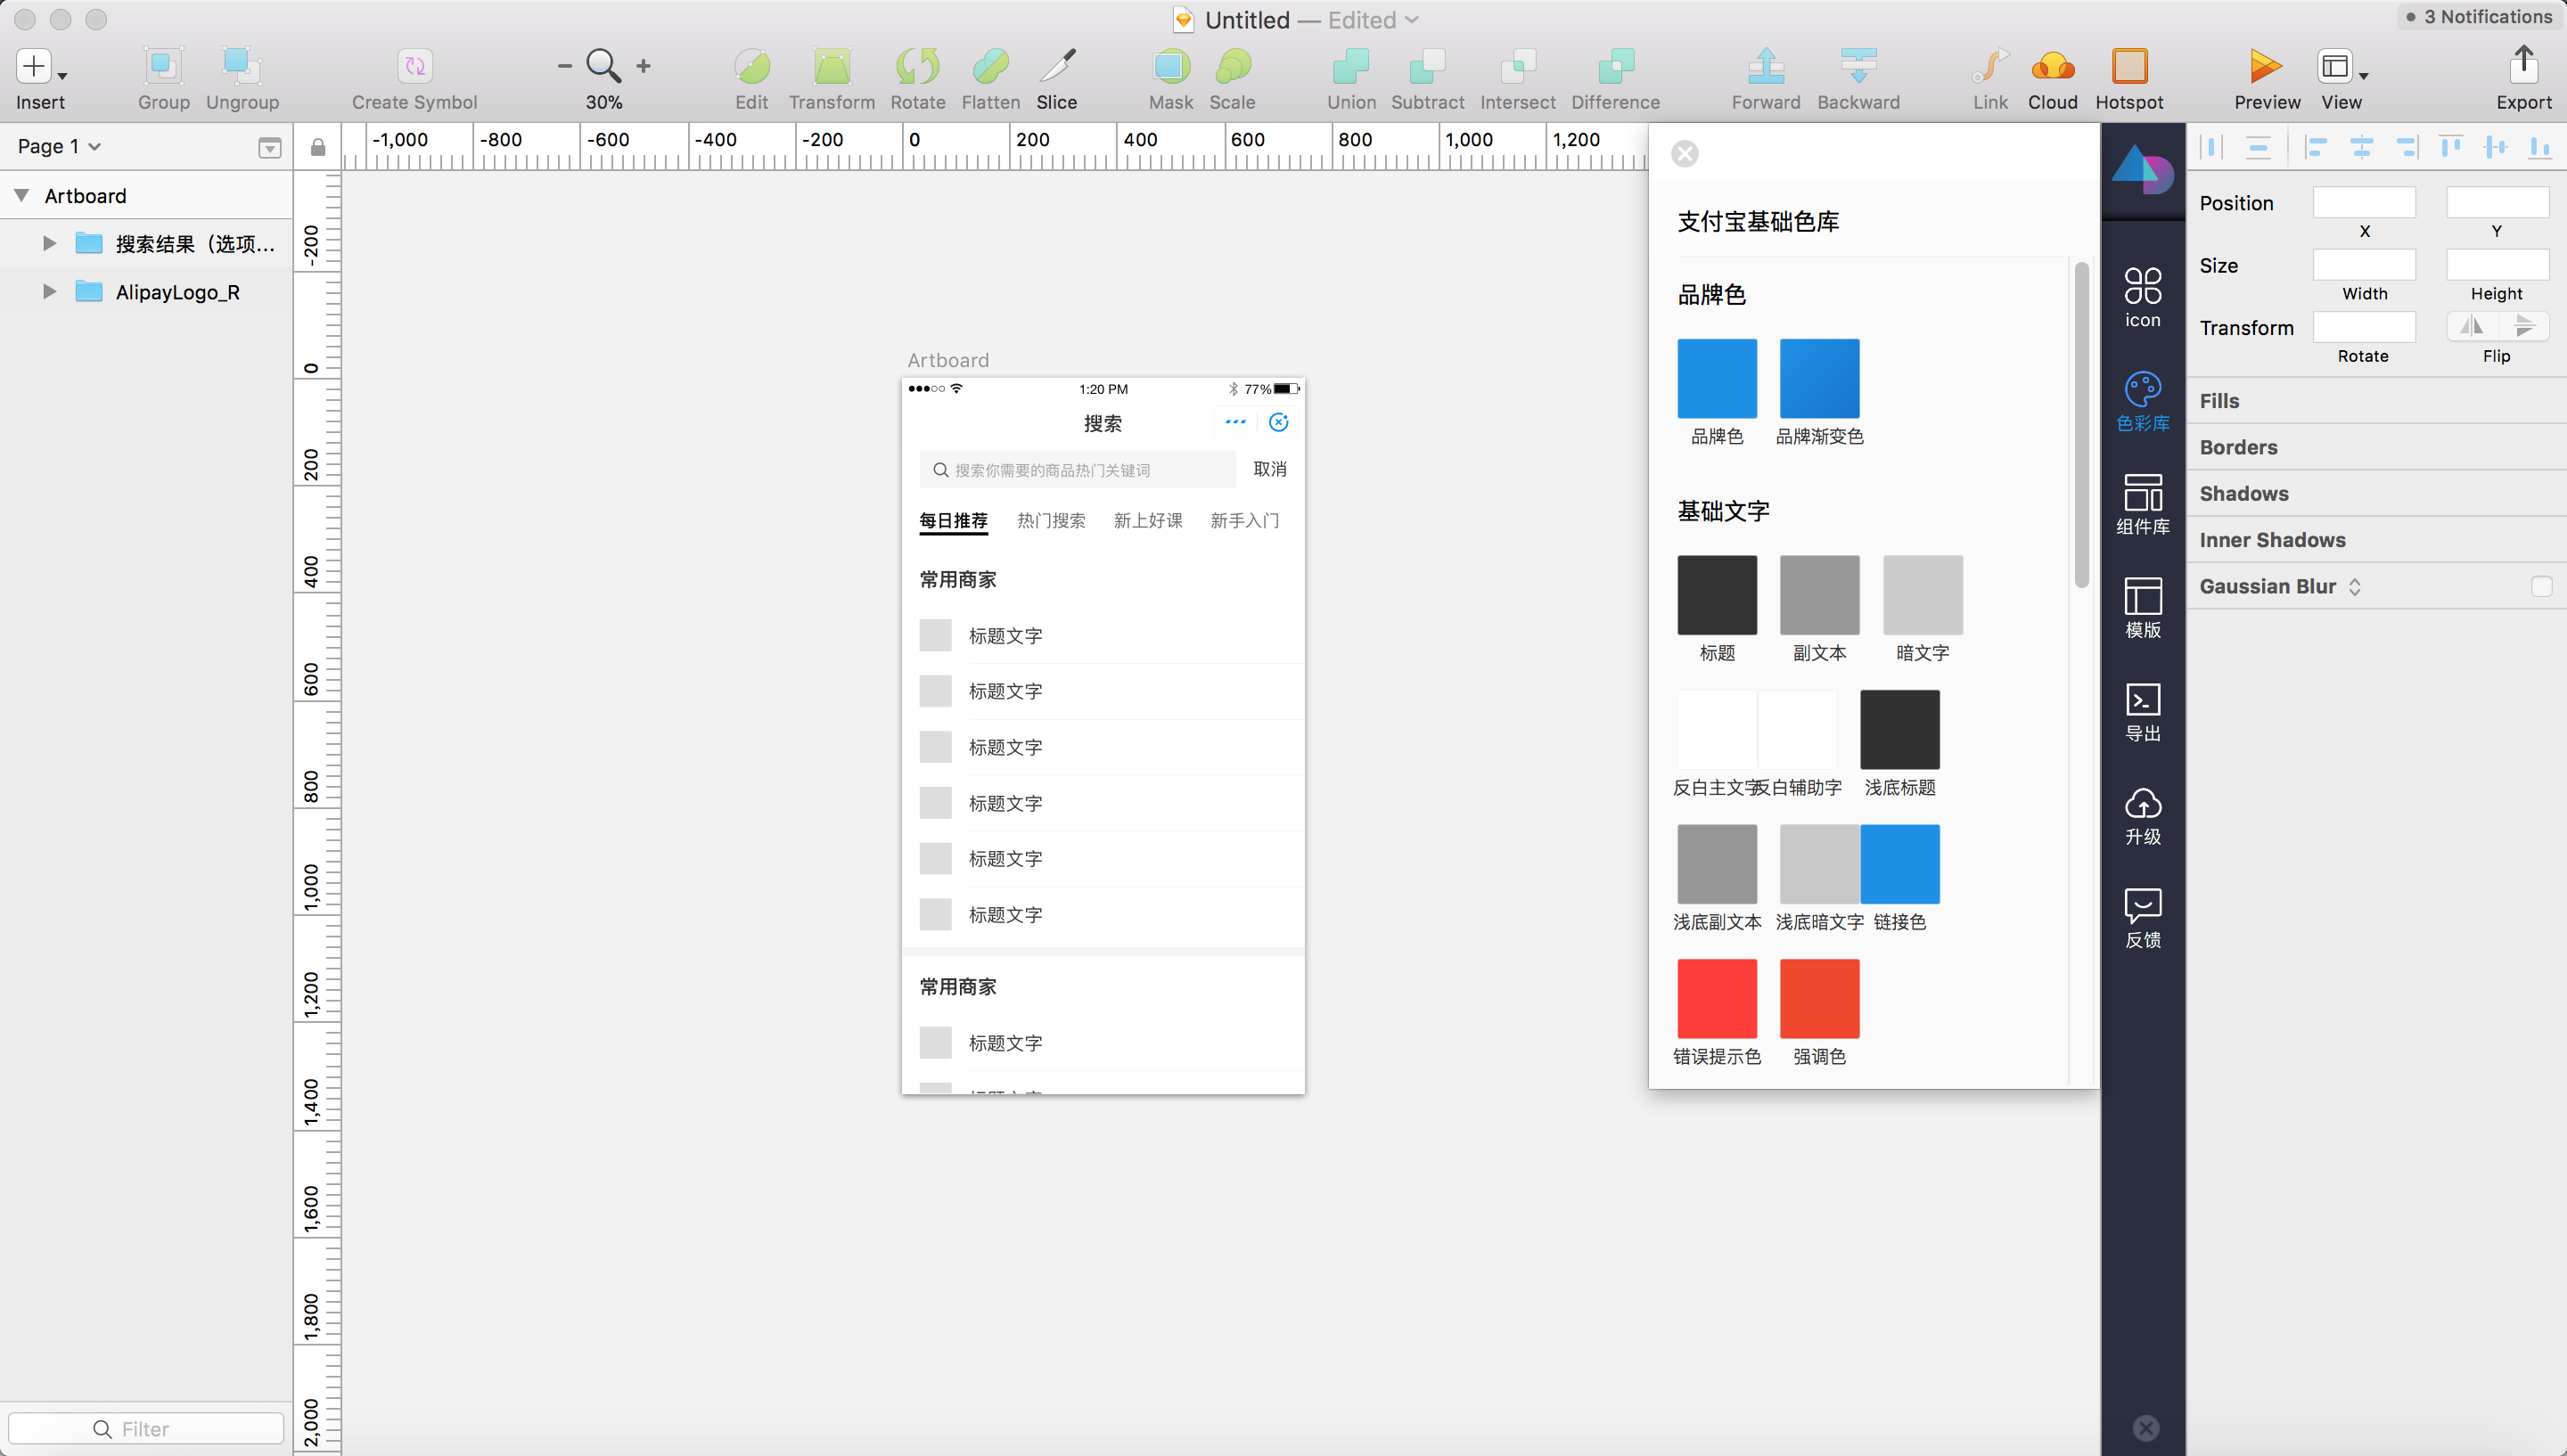Open the Cloud sharing icon

2052,66
